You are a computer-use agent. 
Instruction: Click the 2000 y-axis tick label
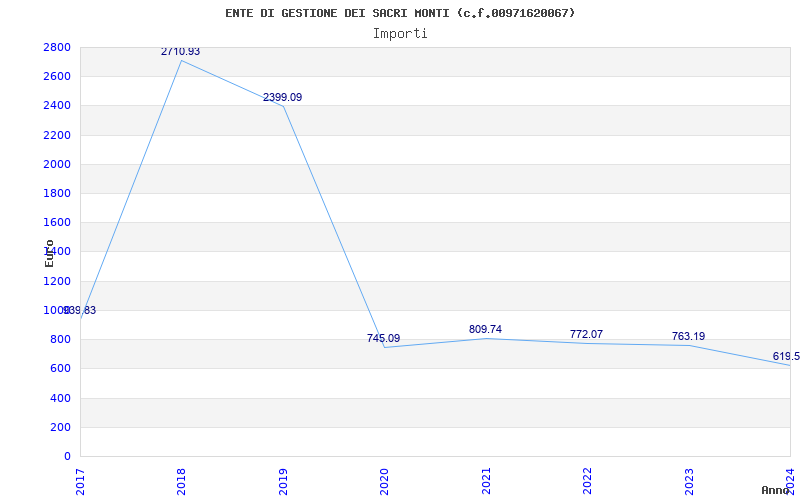point(57,164)
